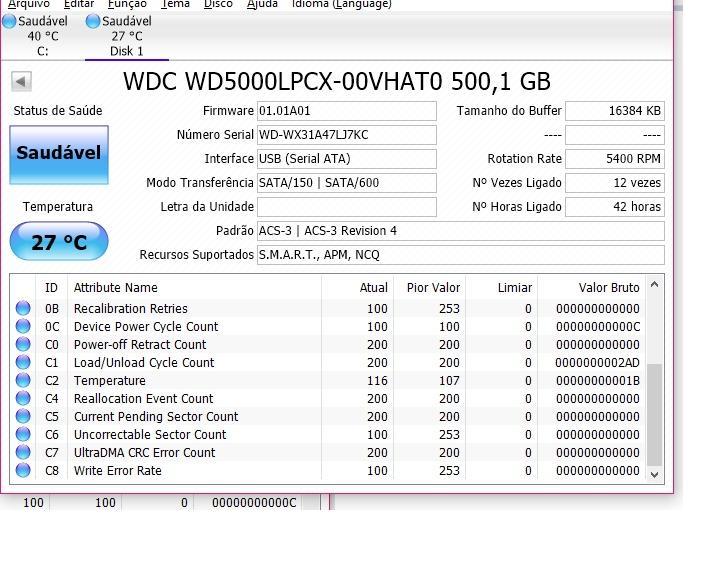
Task: Select the Reallocation Event Count text
Action: pos(144,399)
